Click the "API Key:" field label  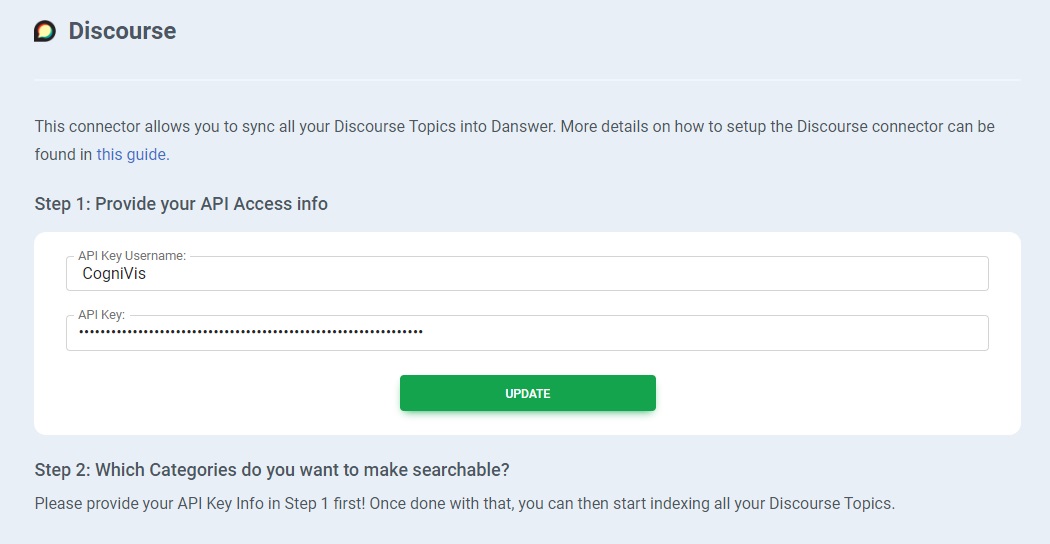[x=101, y=315]
